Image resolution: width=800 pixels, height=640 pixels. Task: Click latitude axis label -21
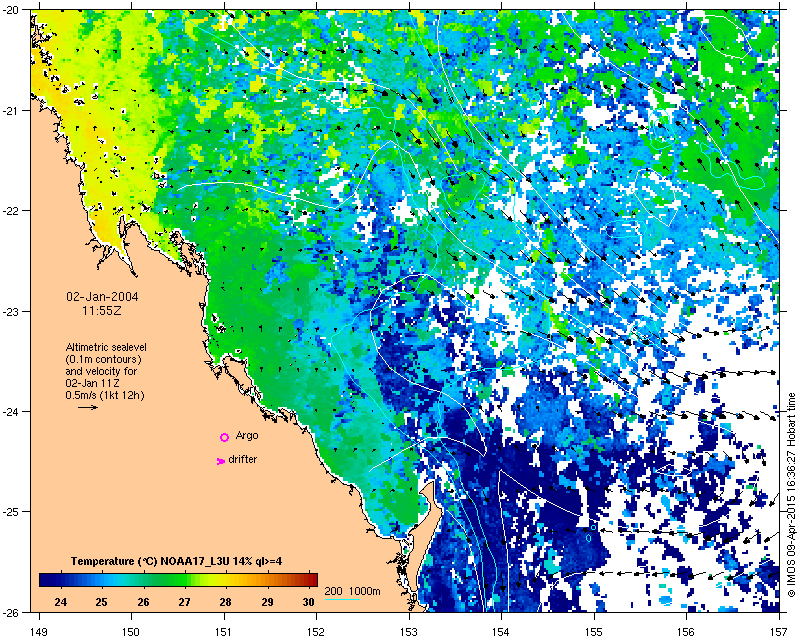pyautogui.click(x=12, y=111)
